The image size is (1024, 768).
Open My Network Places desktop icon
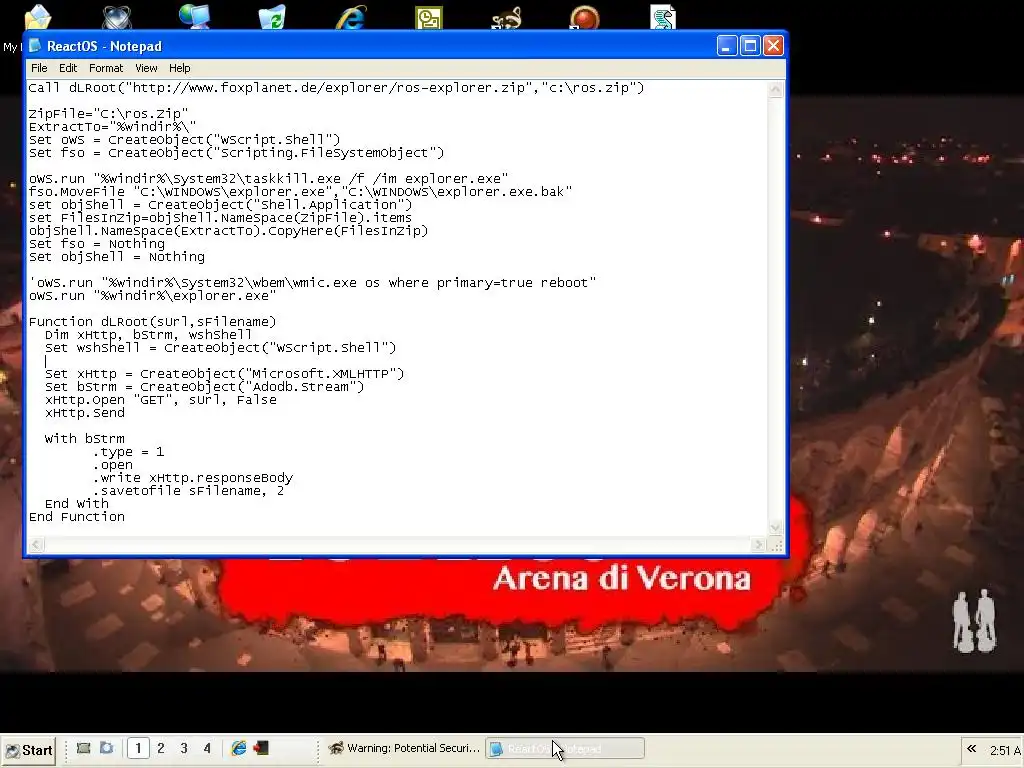195,16
